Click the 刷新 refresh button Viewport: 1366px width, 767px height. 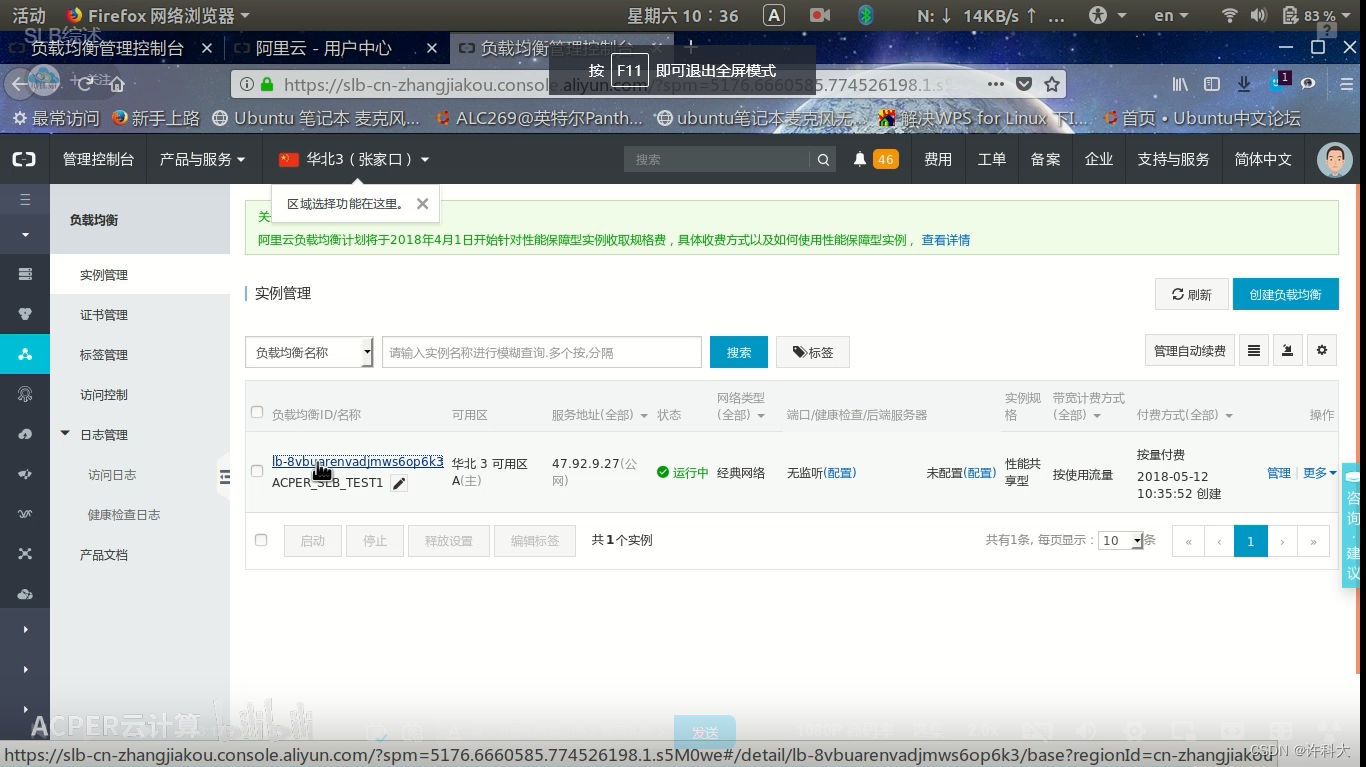click(1191, 294)
